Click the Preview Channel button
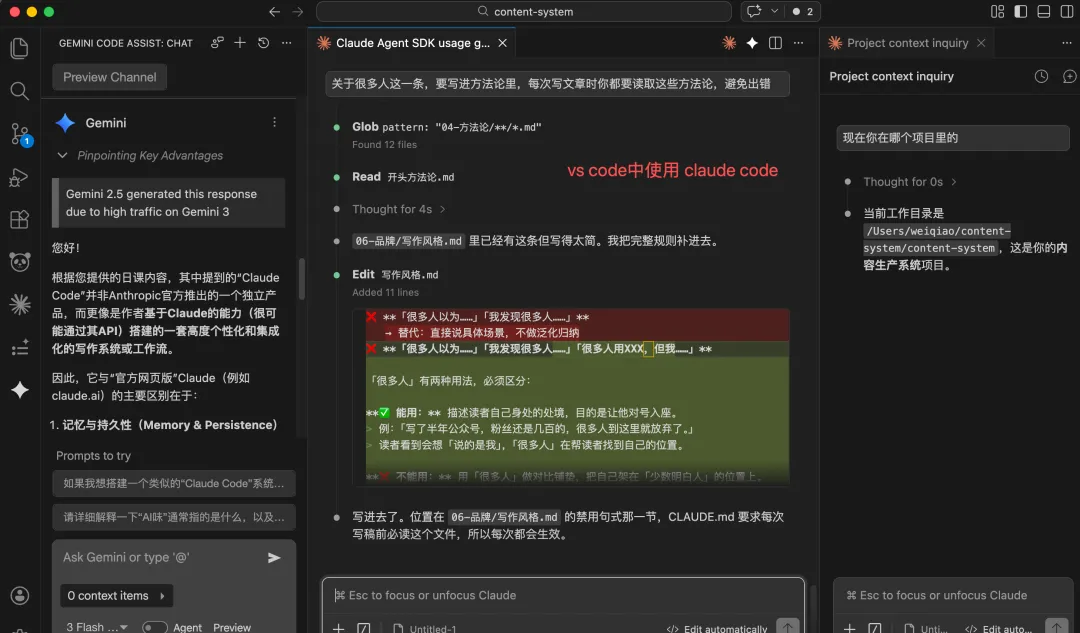 coord(110,77)
